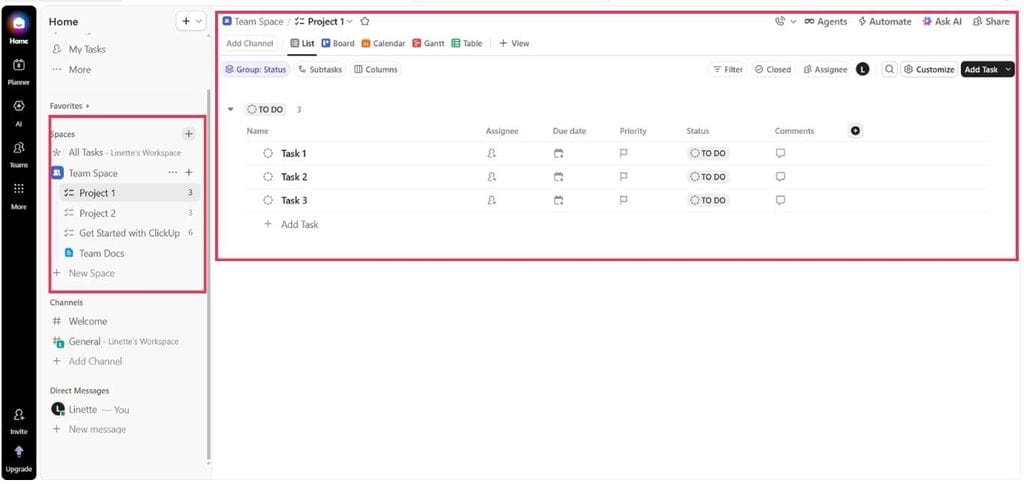This screenshot has width=1024, height=484.
Task: Open the Filter options
Action: 728,69
